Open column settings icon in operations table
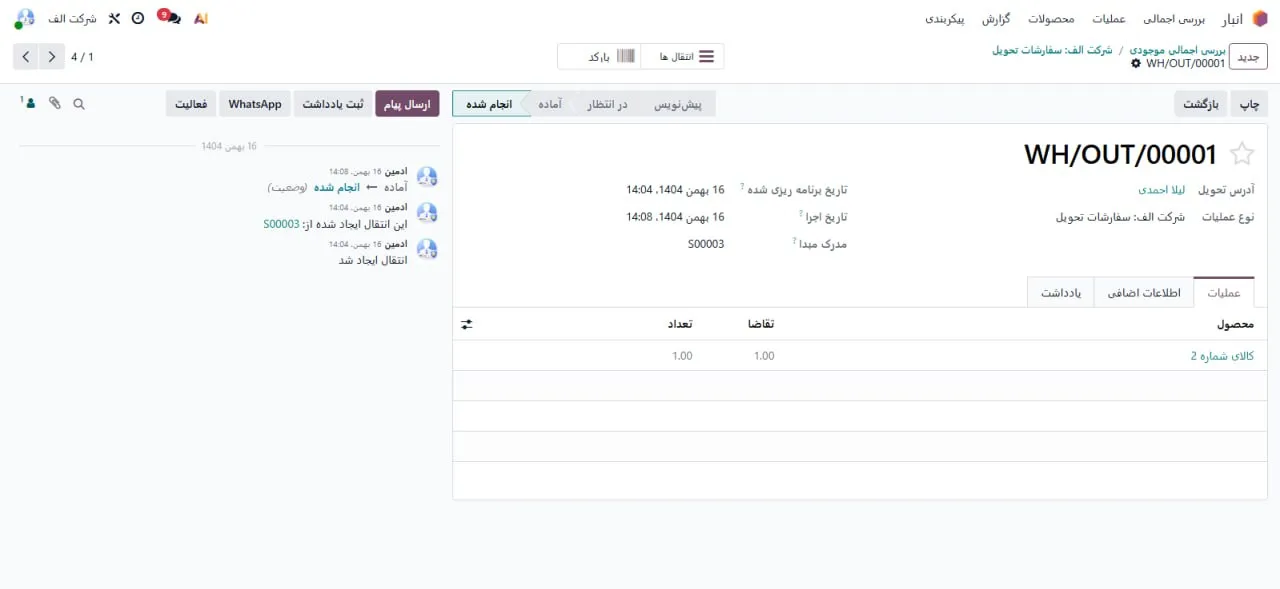The height and width of the screenshot is (589, 1280). pos(467,324)
